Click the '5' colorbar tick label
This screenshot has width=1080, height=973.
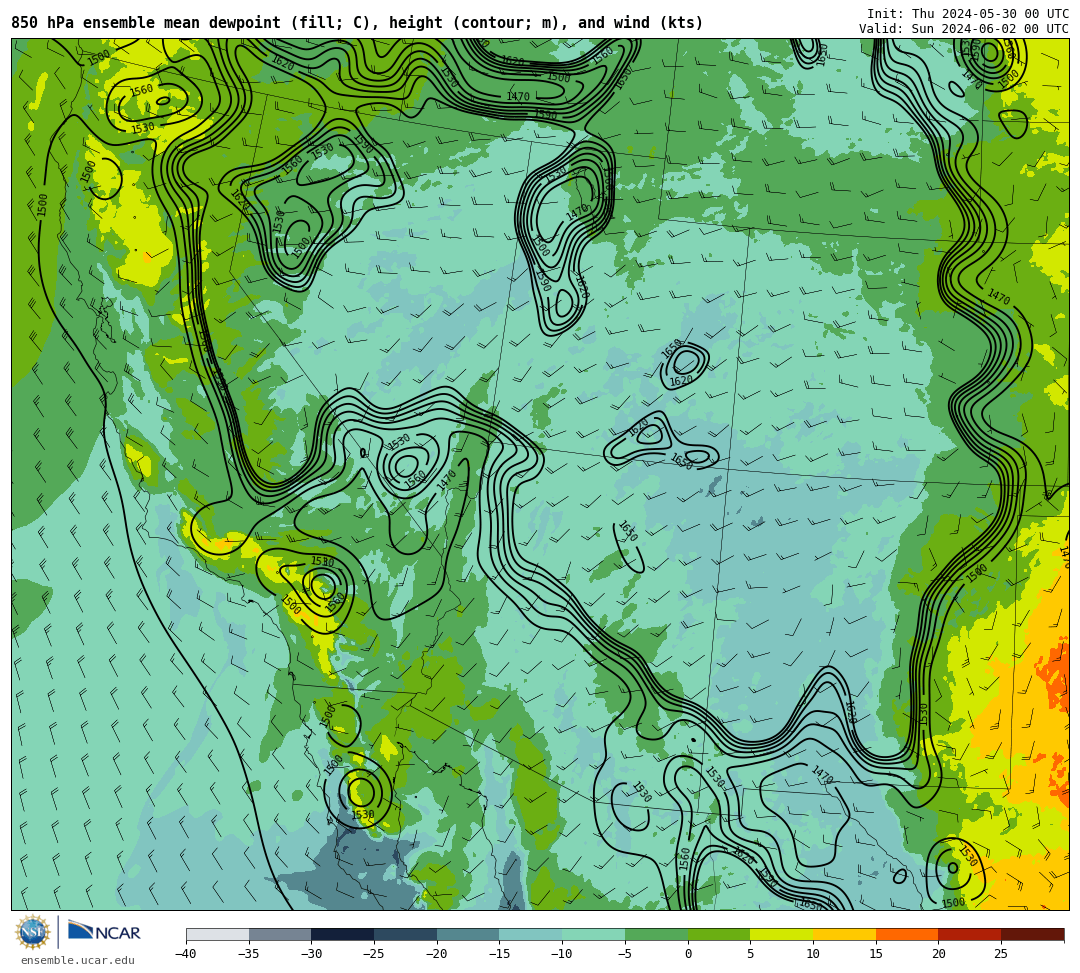pos(750,954)
